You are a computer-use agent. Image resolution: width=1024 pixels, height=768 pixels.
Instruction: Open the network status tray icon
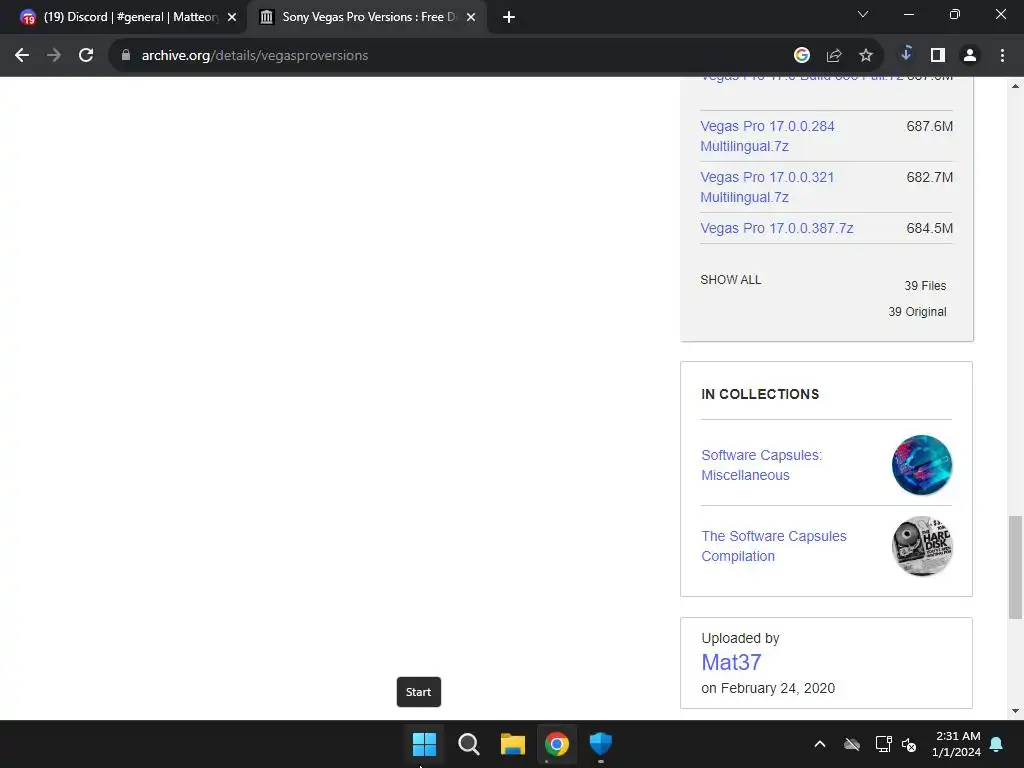[x=883, y=744]
